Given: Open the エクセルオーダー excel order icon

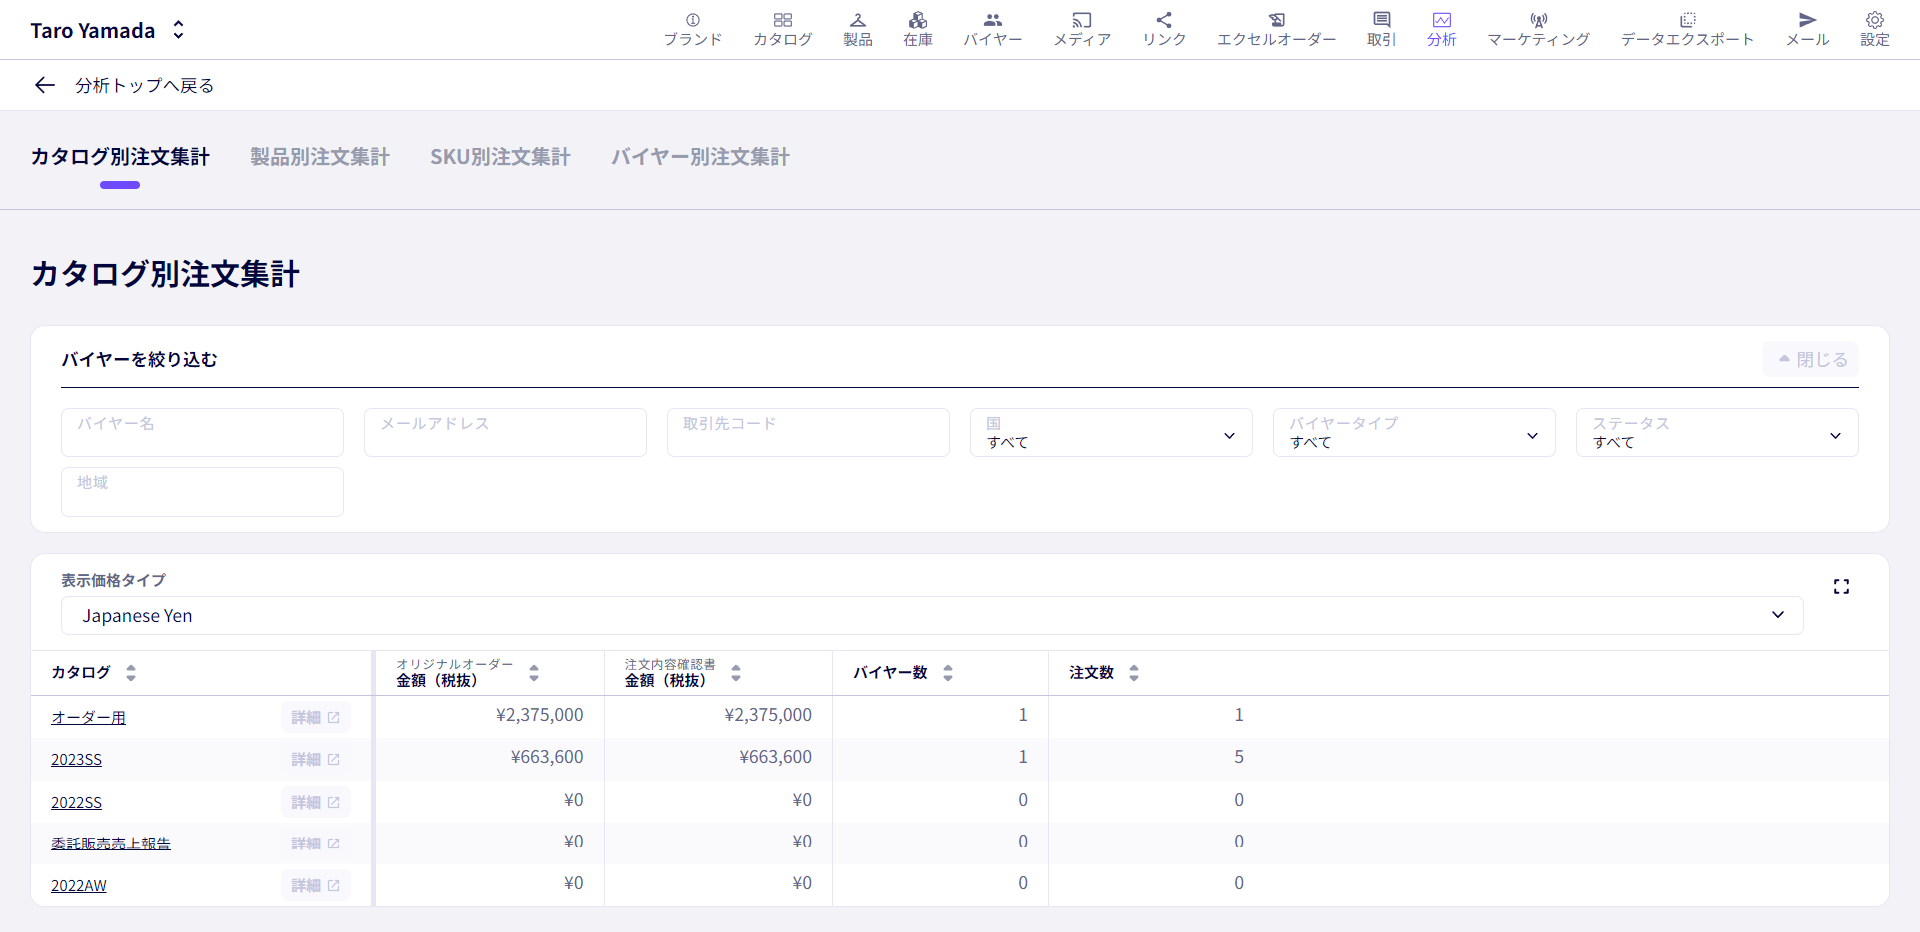Looking at the screenshot, I should pos(1276,20).
